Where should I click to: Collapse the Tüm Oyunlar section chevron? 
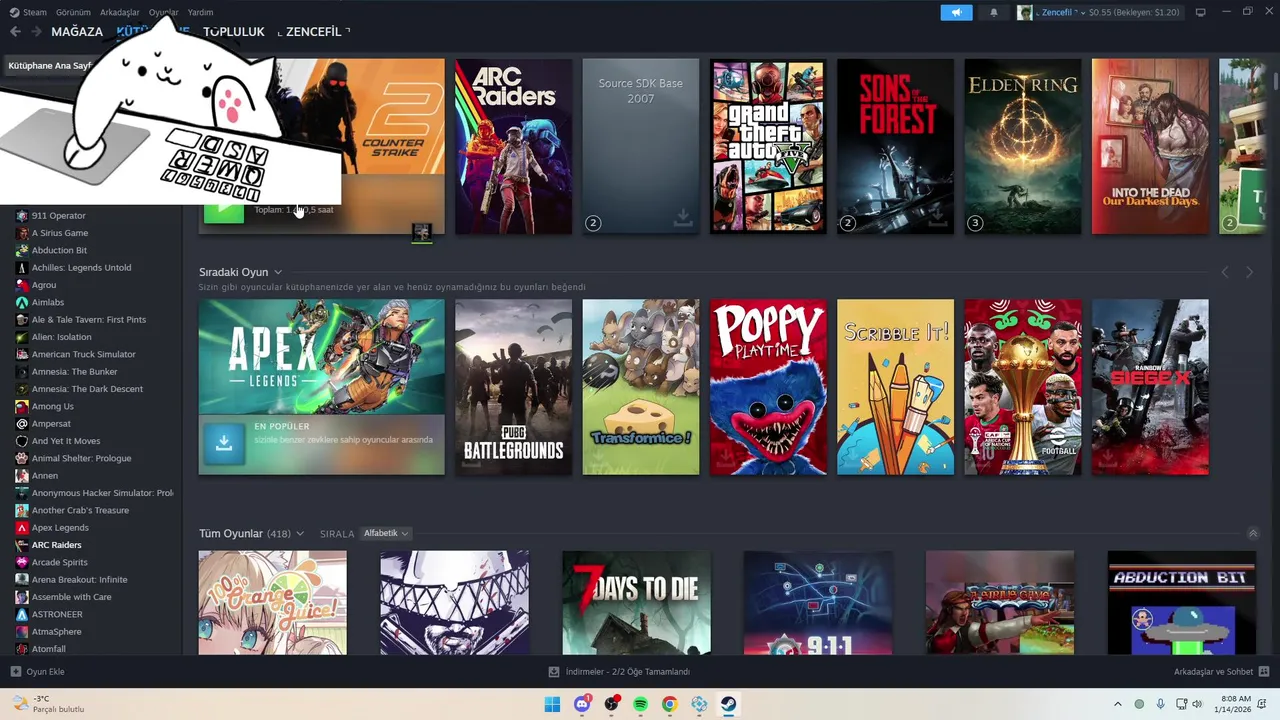(1253, 534)
